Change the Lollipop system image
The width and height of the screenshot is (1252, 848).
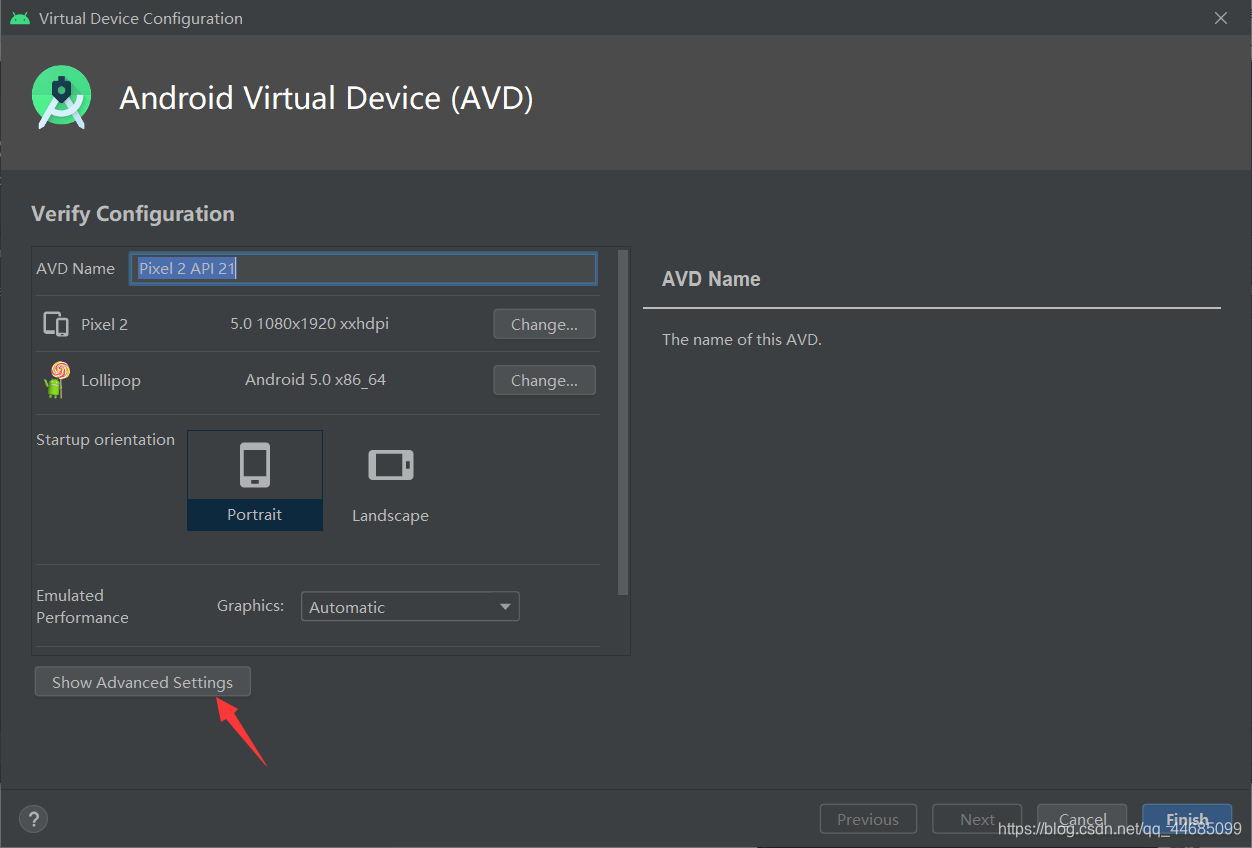[x=544, y=380]
